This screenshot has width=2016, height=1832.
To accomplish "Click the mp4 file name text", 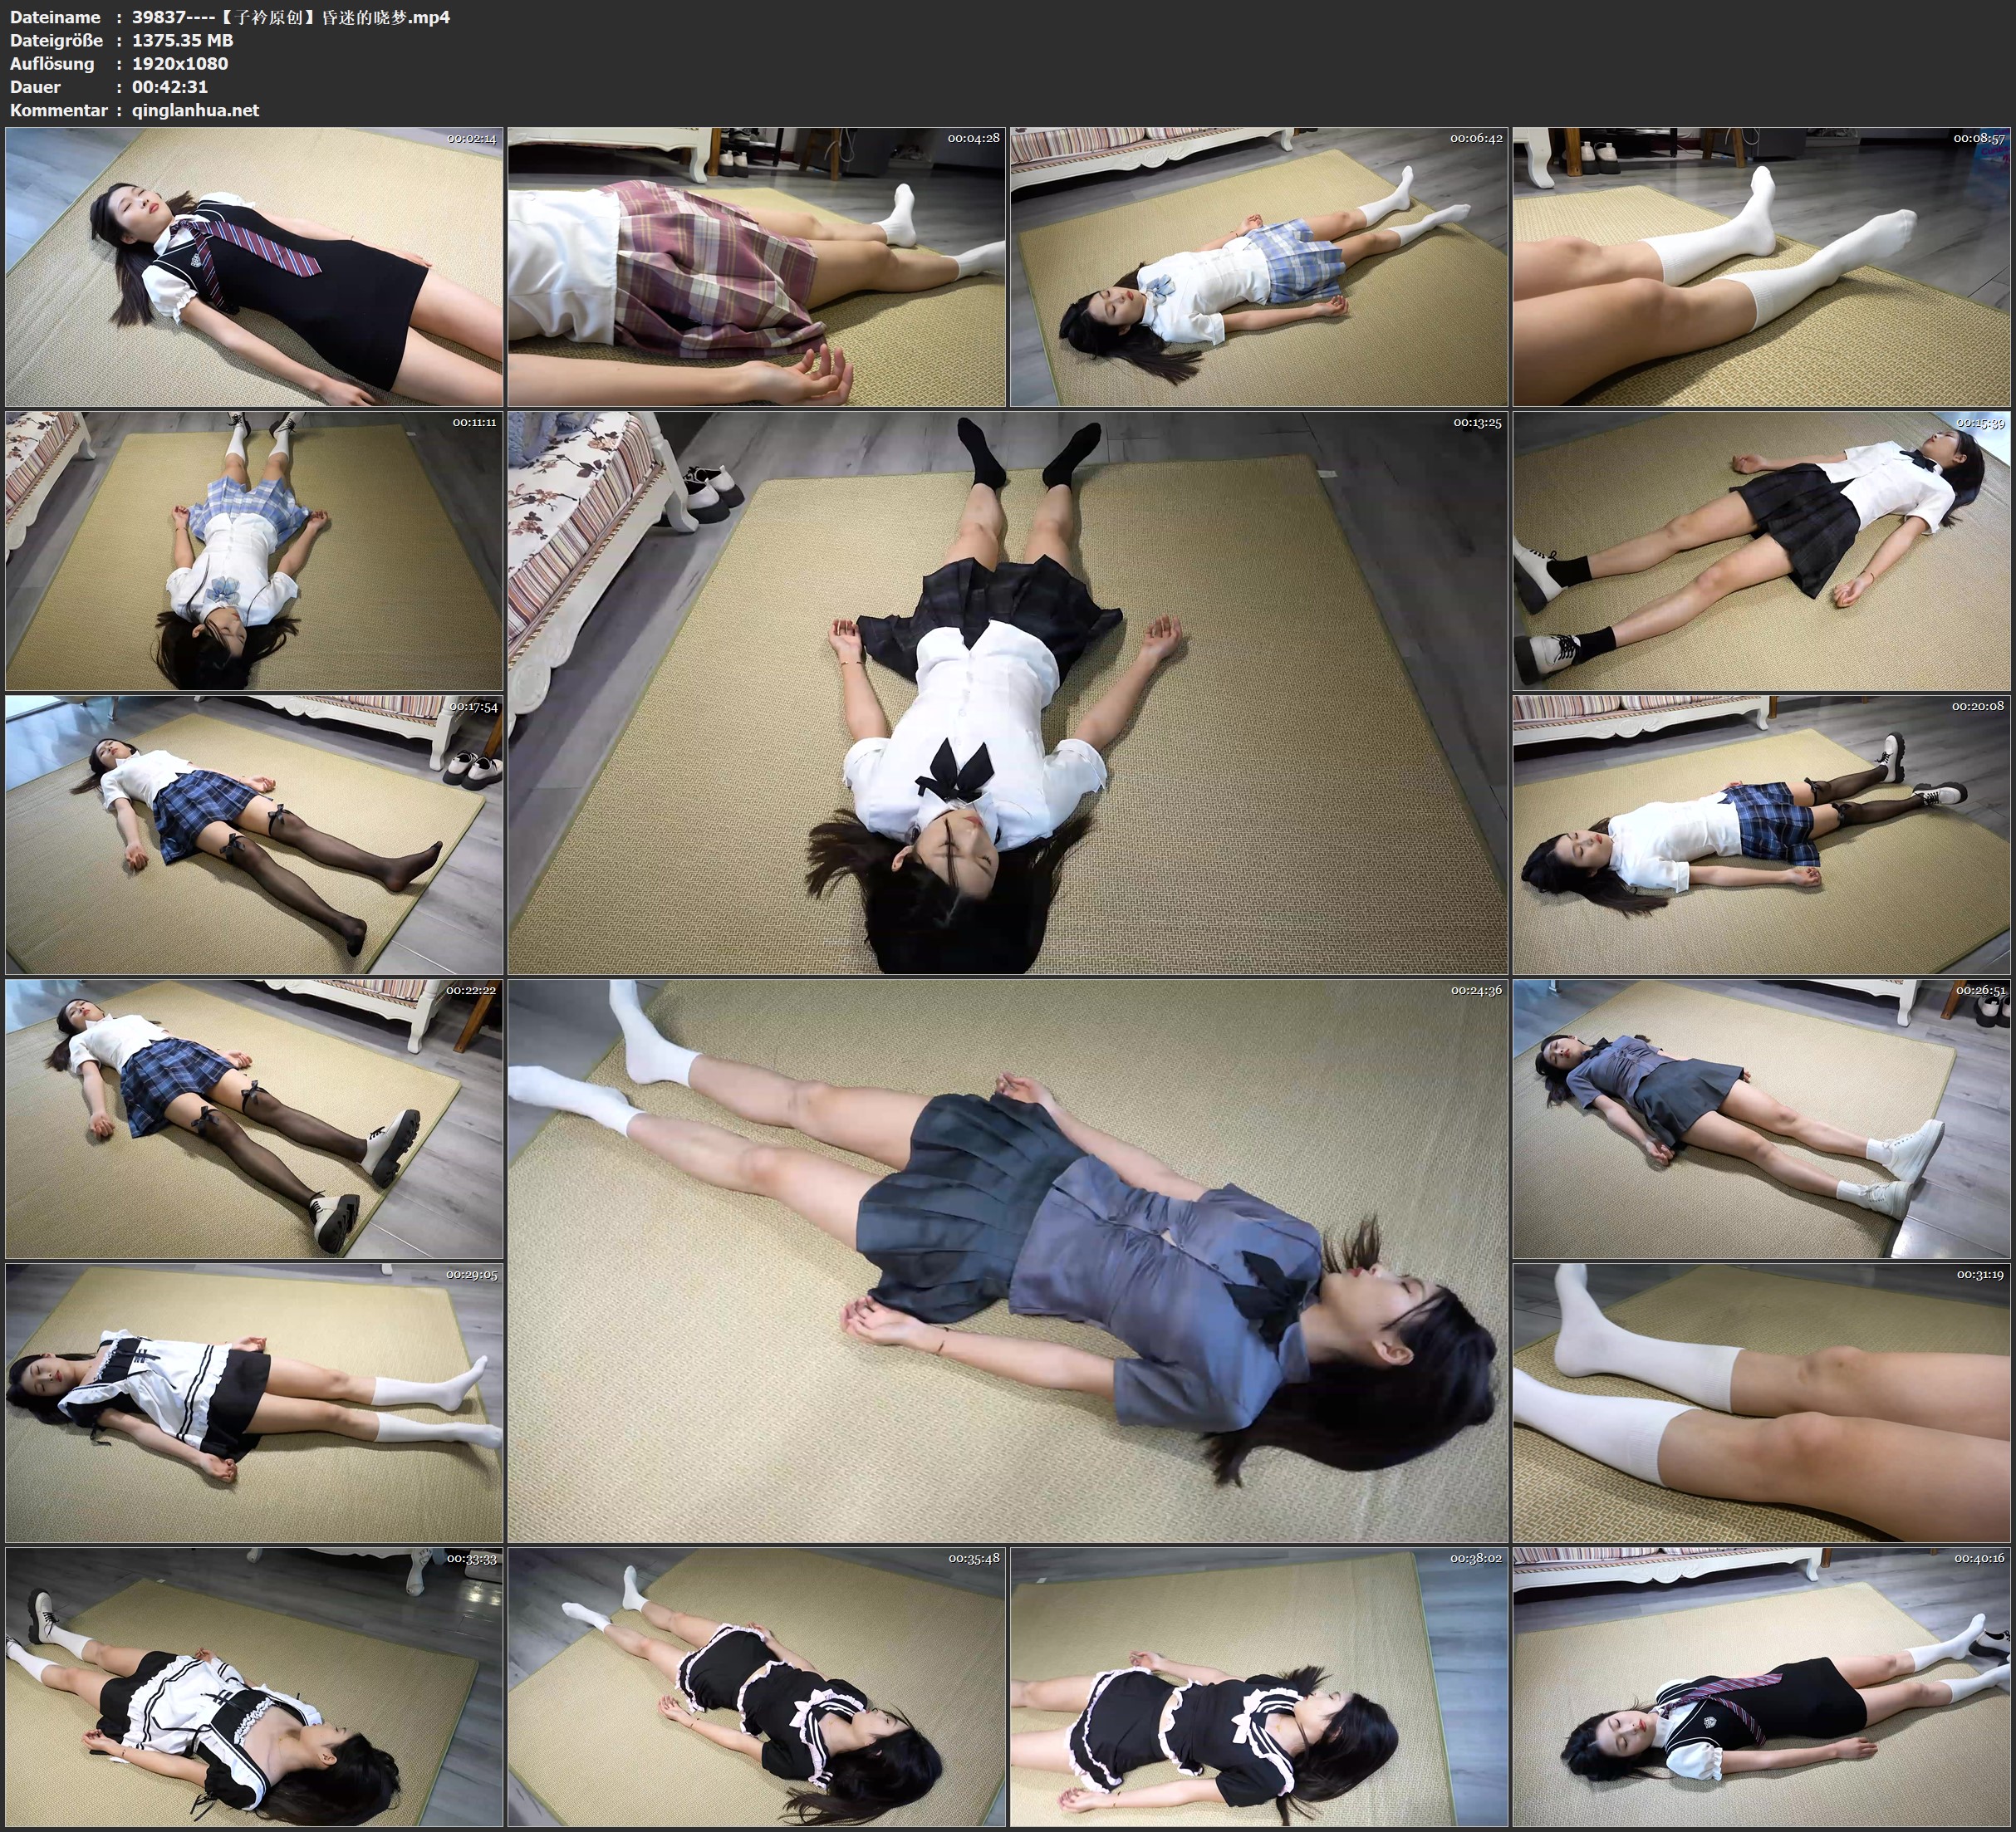I will coord(290,17).
